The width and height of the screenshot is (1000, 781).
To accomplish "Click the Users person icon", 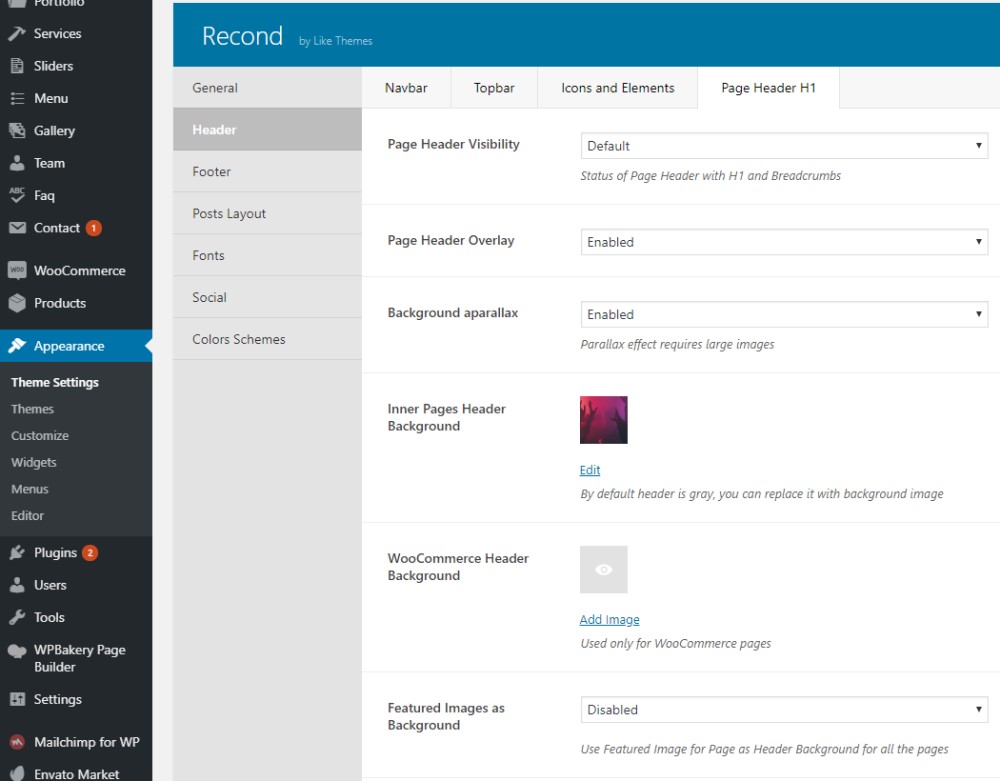I will (17, 585).
